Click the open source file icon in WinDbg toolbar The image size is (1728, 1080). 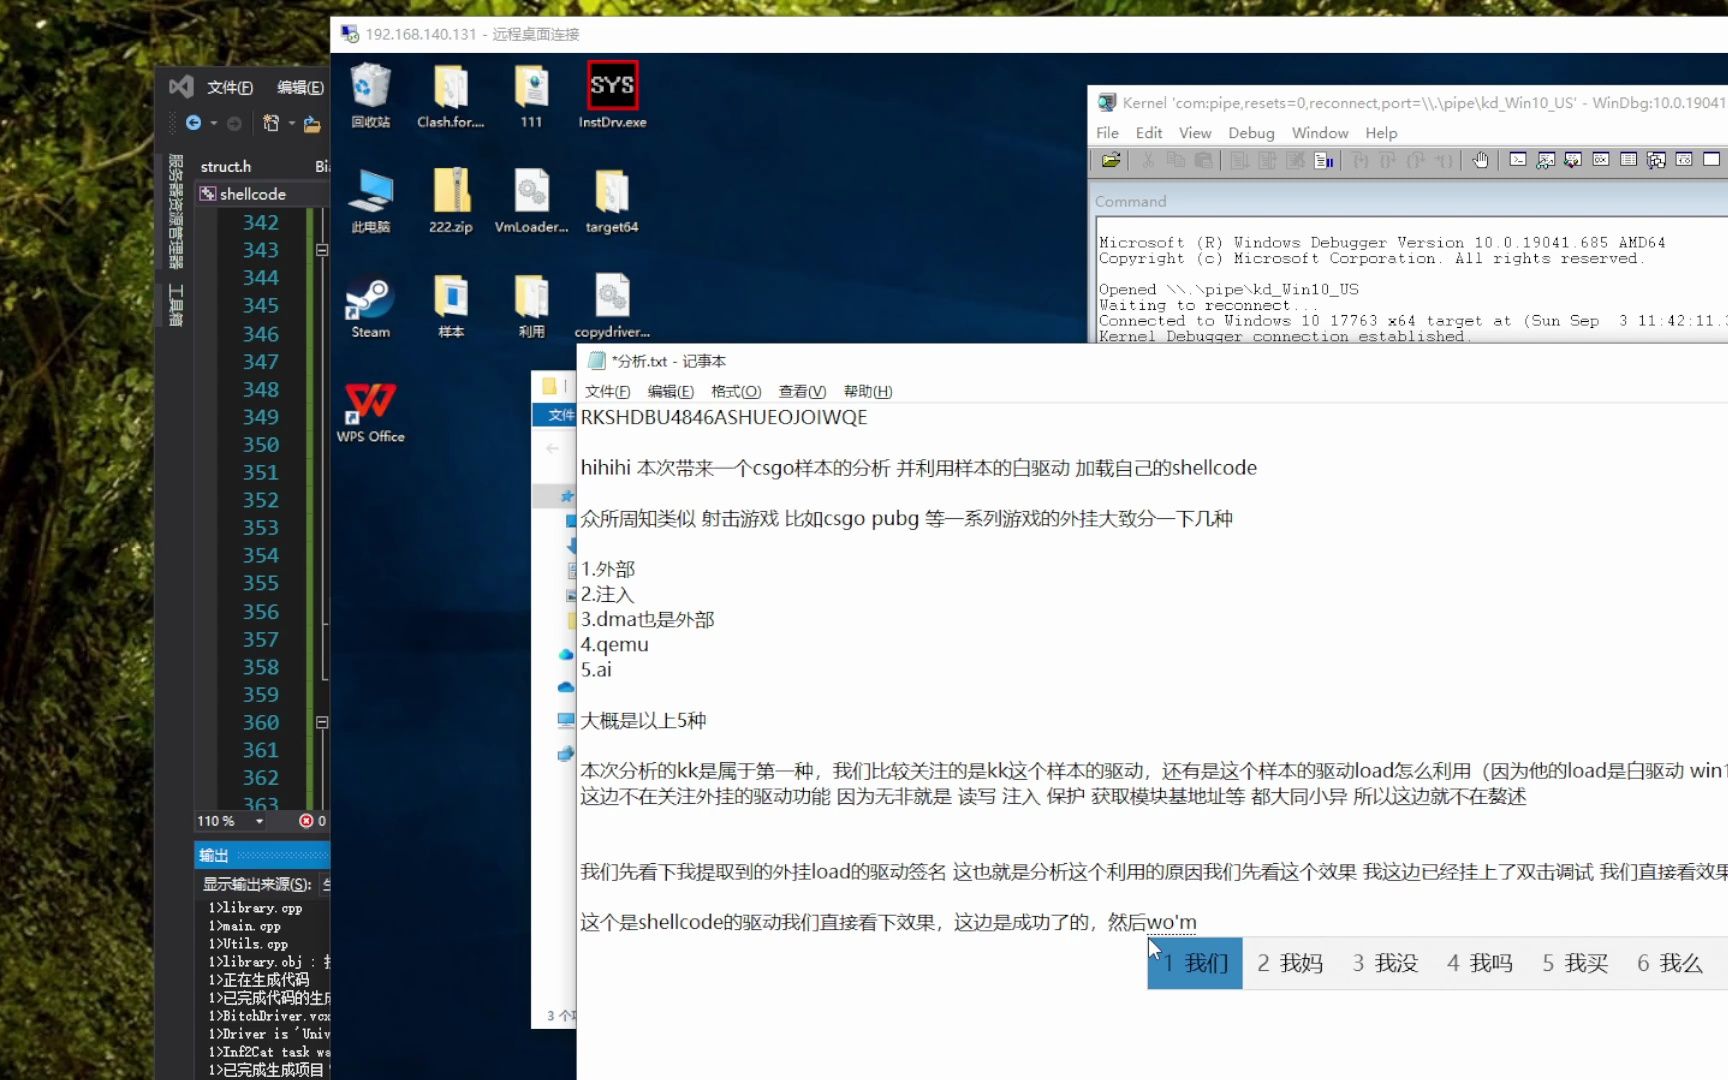tap(1112, 160)
